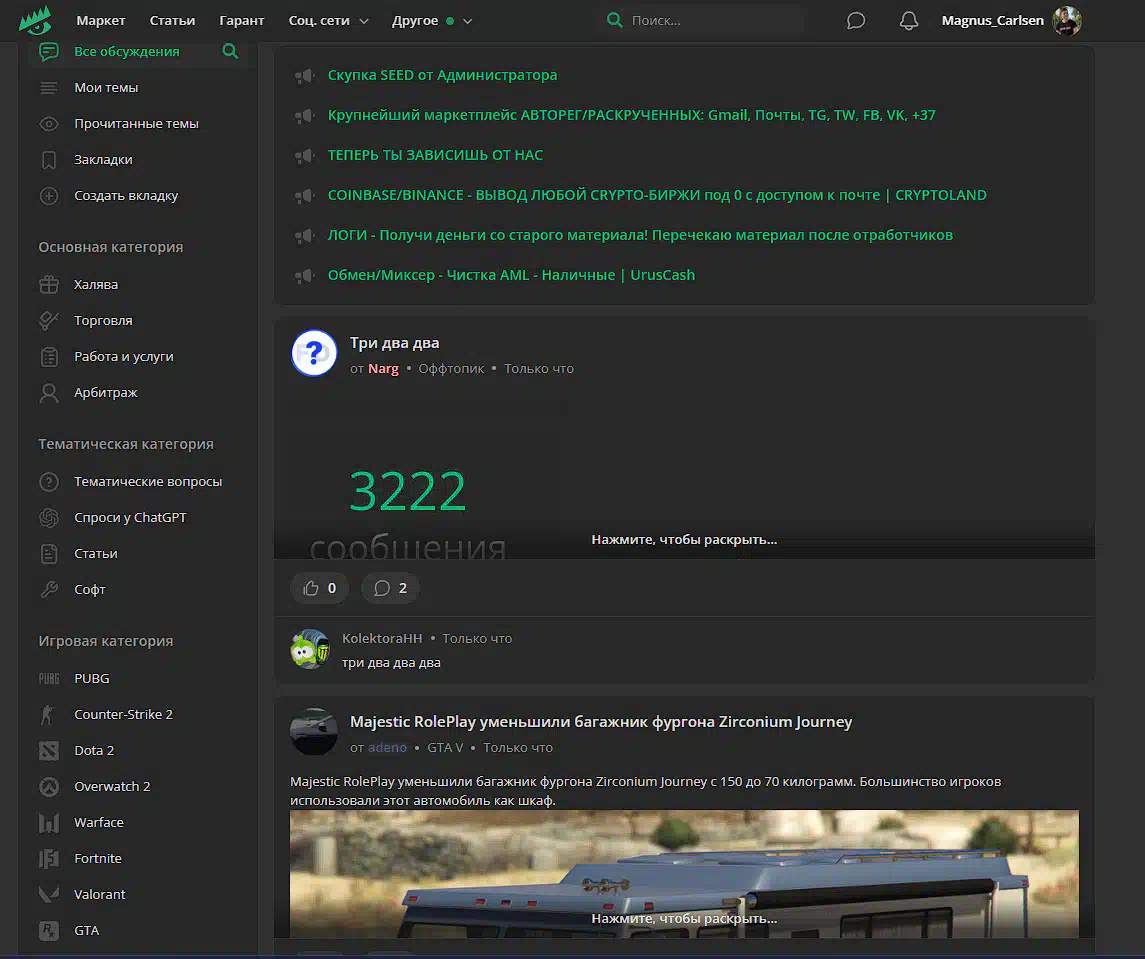
Task: Select Мои темы in sidebar
Action: (106, 88)
